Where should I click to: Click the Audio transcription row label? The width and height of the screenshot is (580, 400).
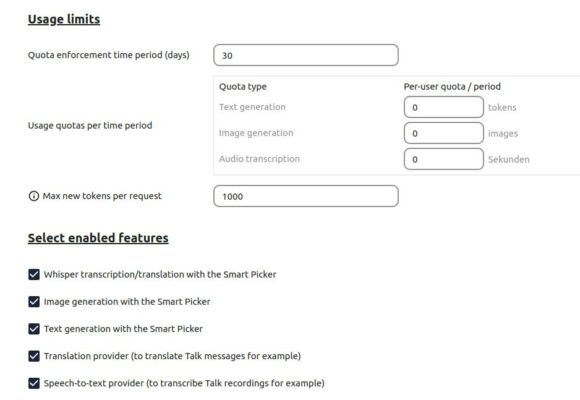click(259, 159)
